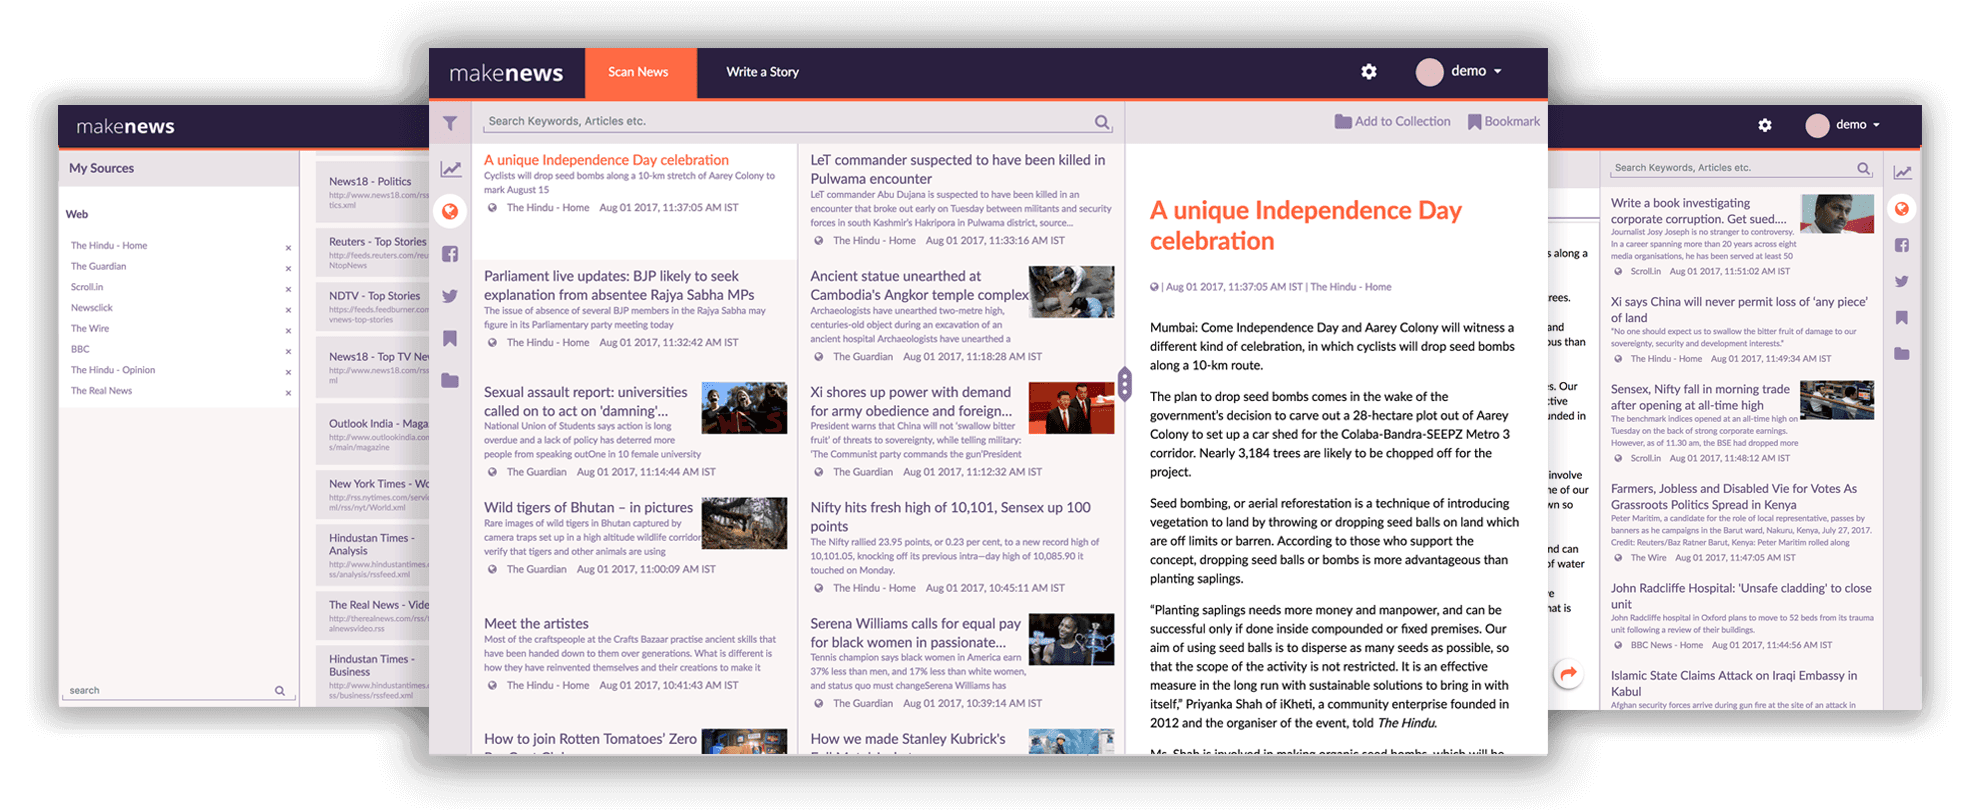This screenshot has width=1980, height=810.
Task: Click wild tigers of Bhutan thumbnail
Action: point(744,523)
